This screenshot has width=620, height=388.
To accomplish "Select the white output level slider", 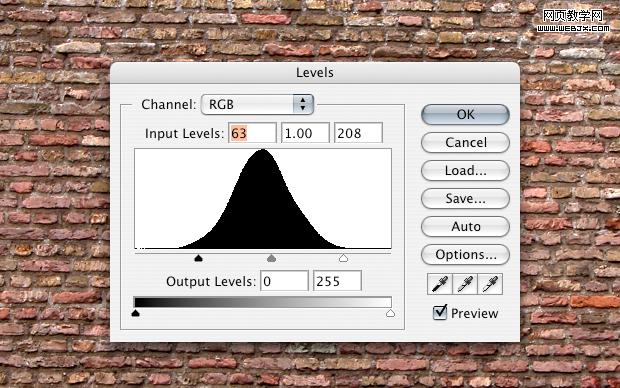I will [x=390, y=313].
